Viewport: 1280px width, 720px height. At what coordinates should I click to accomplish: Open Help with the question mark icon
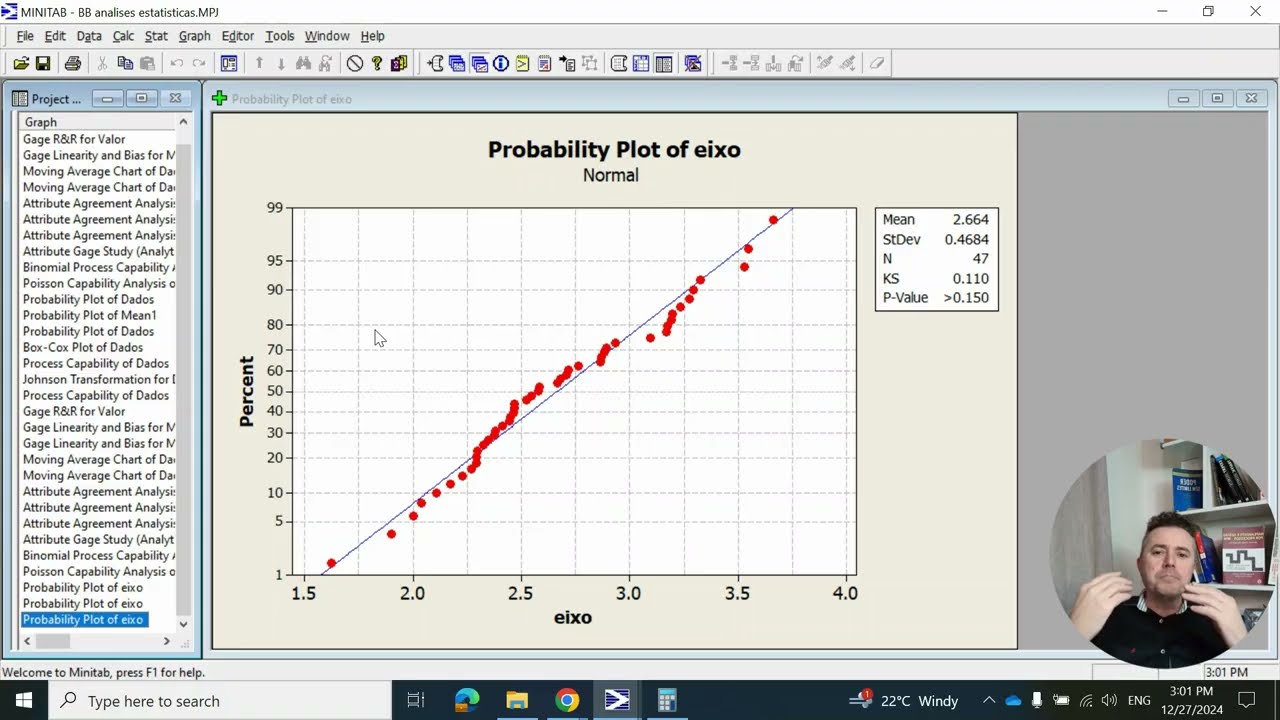coord(377,63)
